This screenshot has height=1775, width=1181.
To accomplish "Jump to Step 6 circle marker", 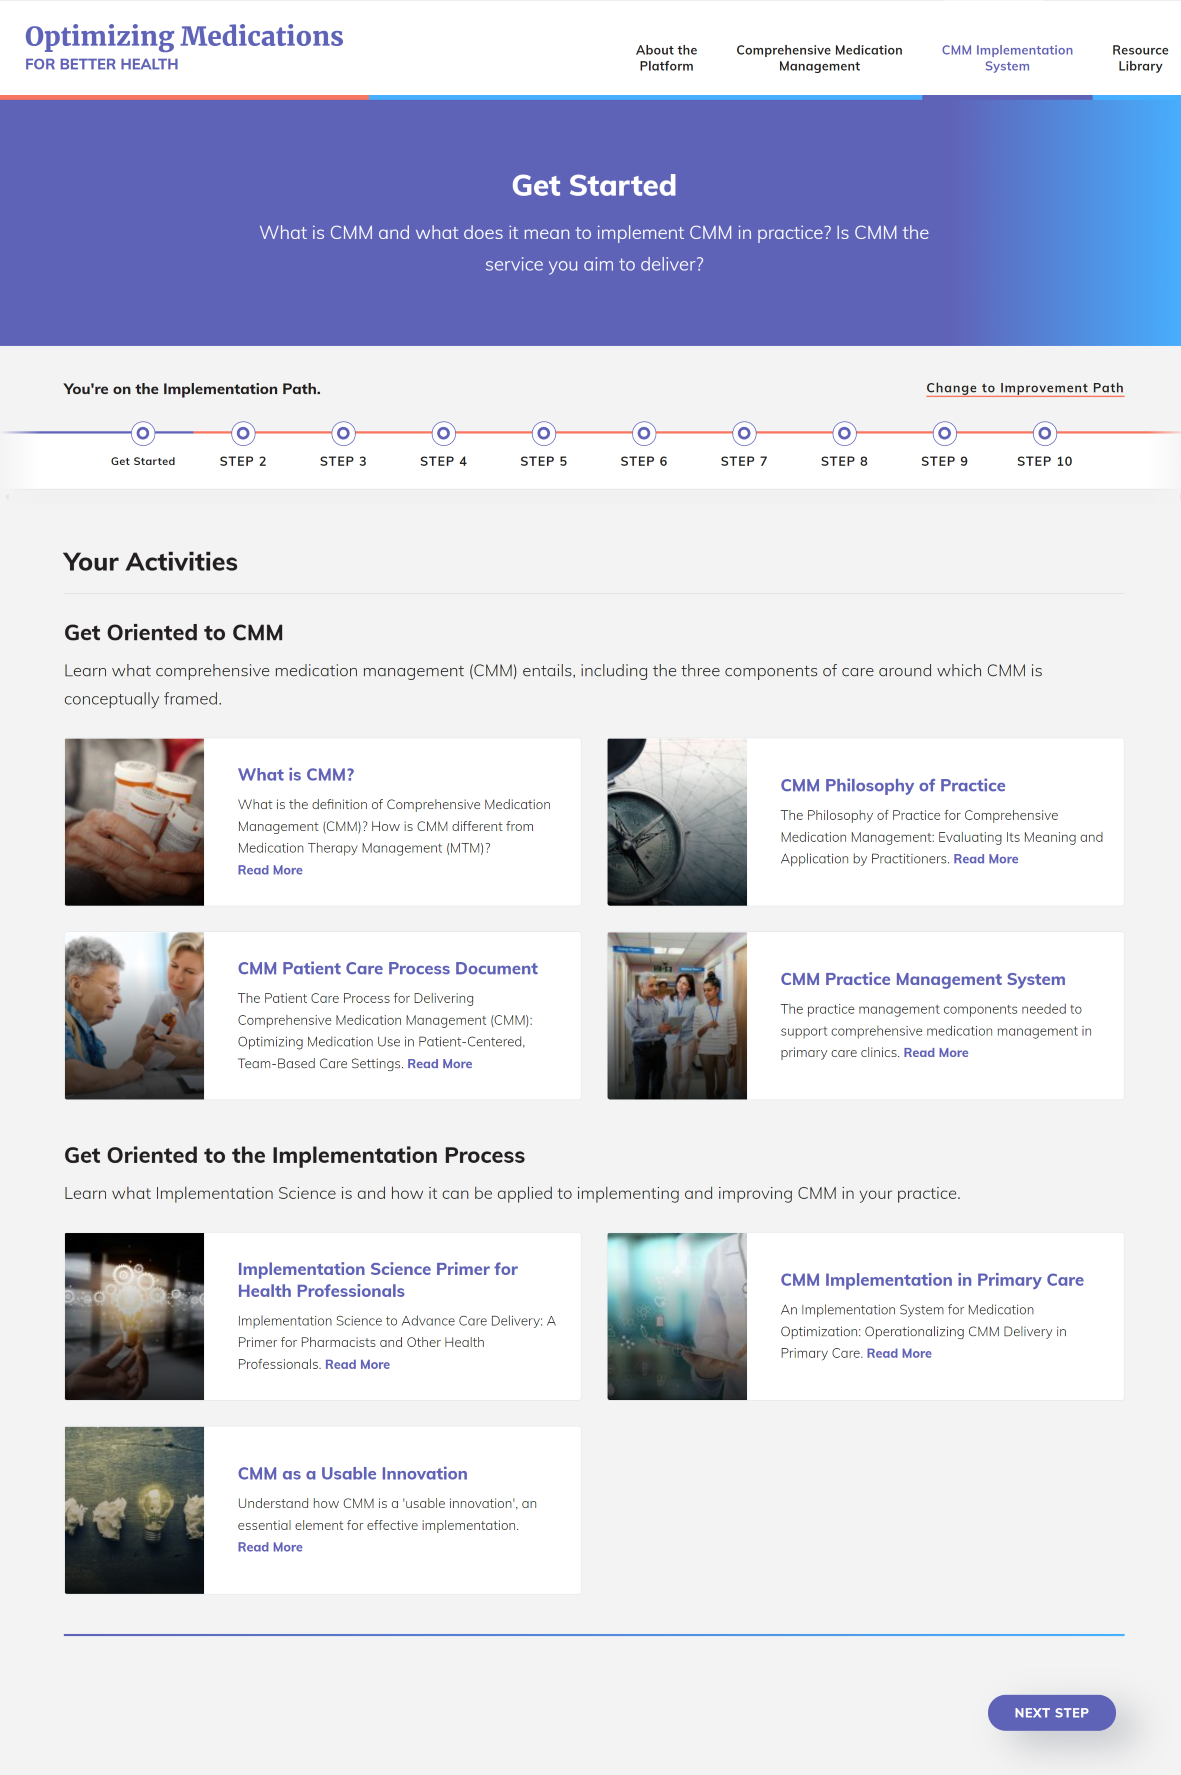I will pyautogui.click(x=644, y=433).
